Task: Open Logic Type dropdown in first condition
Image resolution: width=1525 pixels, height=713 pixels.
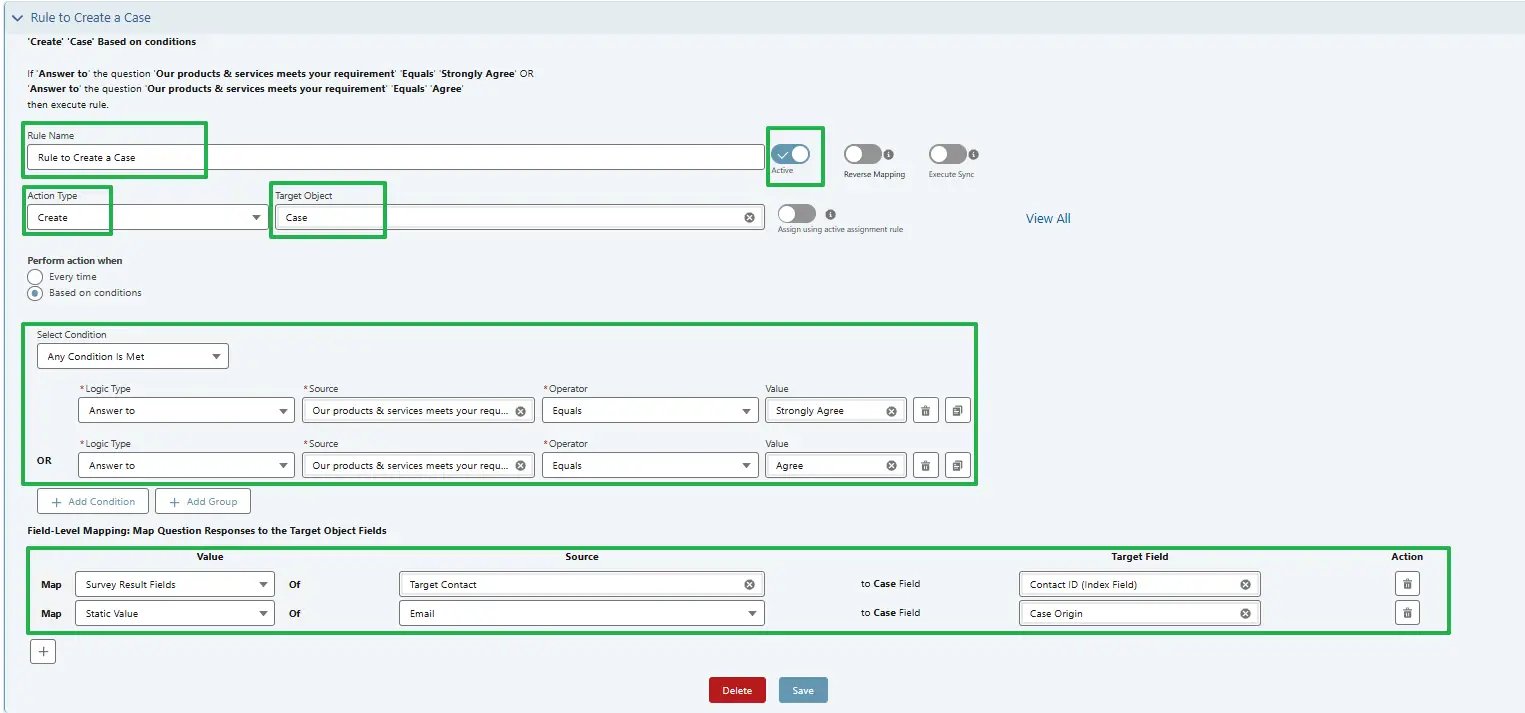Action: [x=186, y=410]
